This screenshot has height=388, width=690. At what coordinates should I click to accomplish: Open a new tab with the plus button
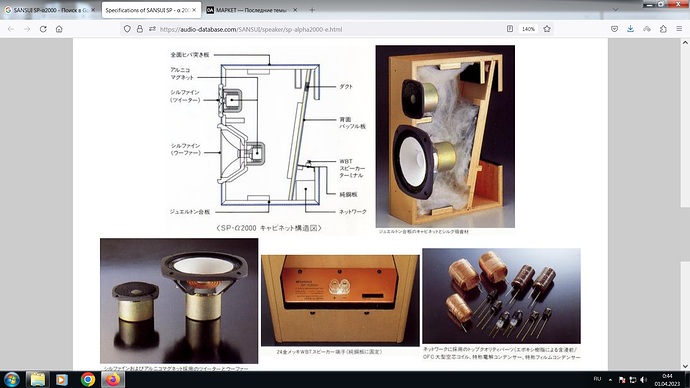(312, 10)
